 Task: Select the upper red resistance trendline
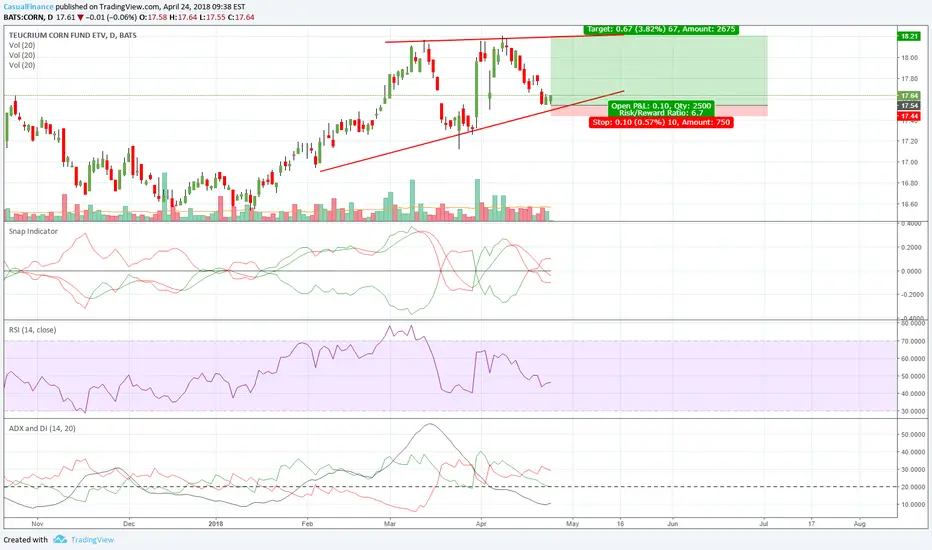pos(504,39)
